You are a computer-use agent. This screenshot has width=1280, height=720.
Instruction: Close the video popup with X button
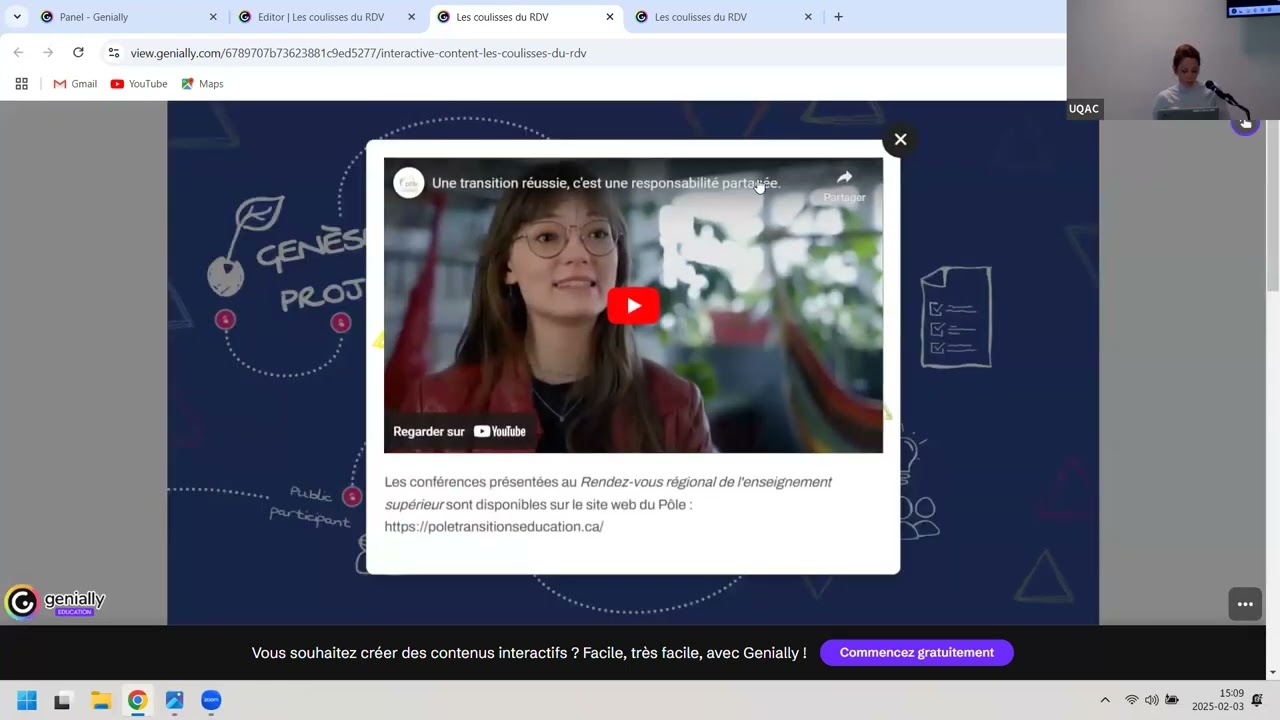pyautogui.click(x=900, y=139)
